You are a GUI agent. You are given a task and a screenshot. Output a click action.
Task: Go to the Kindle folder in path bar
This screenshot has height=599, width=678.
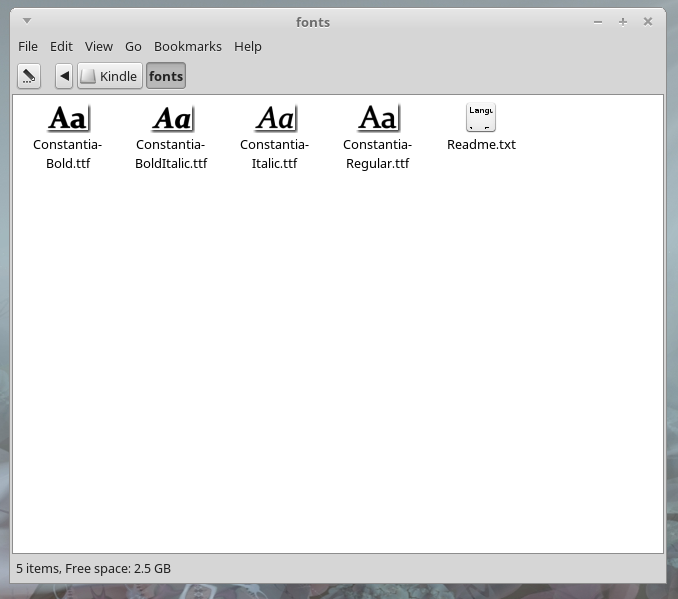(x=110, y=76)
